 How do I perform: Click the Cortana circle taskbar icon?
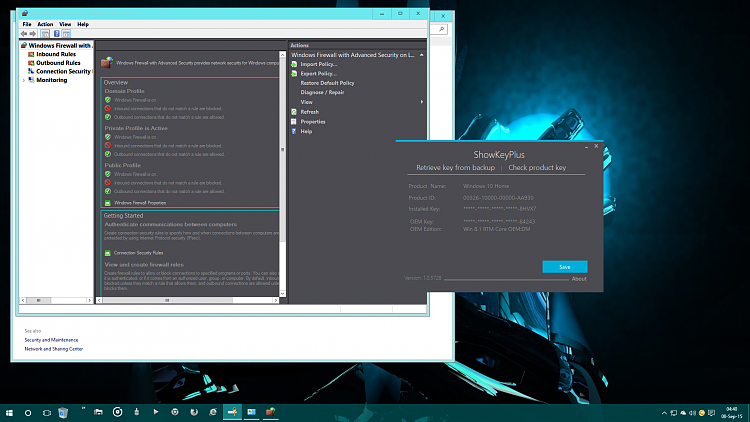point(28,413)
